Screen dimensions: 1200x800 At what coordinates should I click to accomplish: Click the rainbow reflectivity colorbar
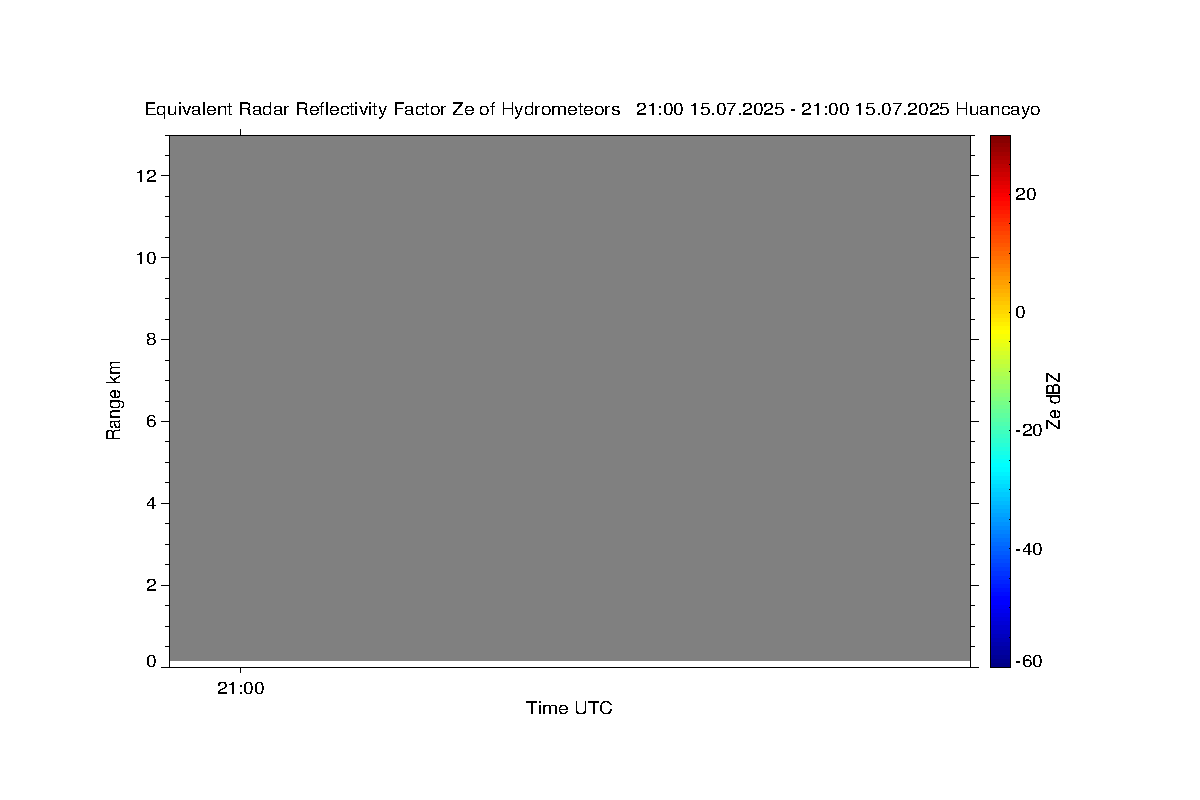(x=1000, y=401)
